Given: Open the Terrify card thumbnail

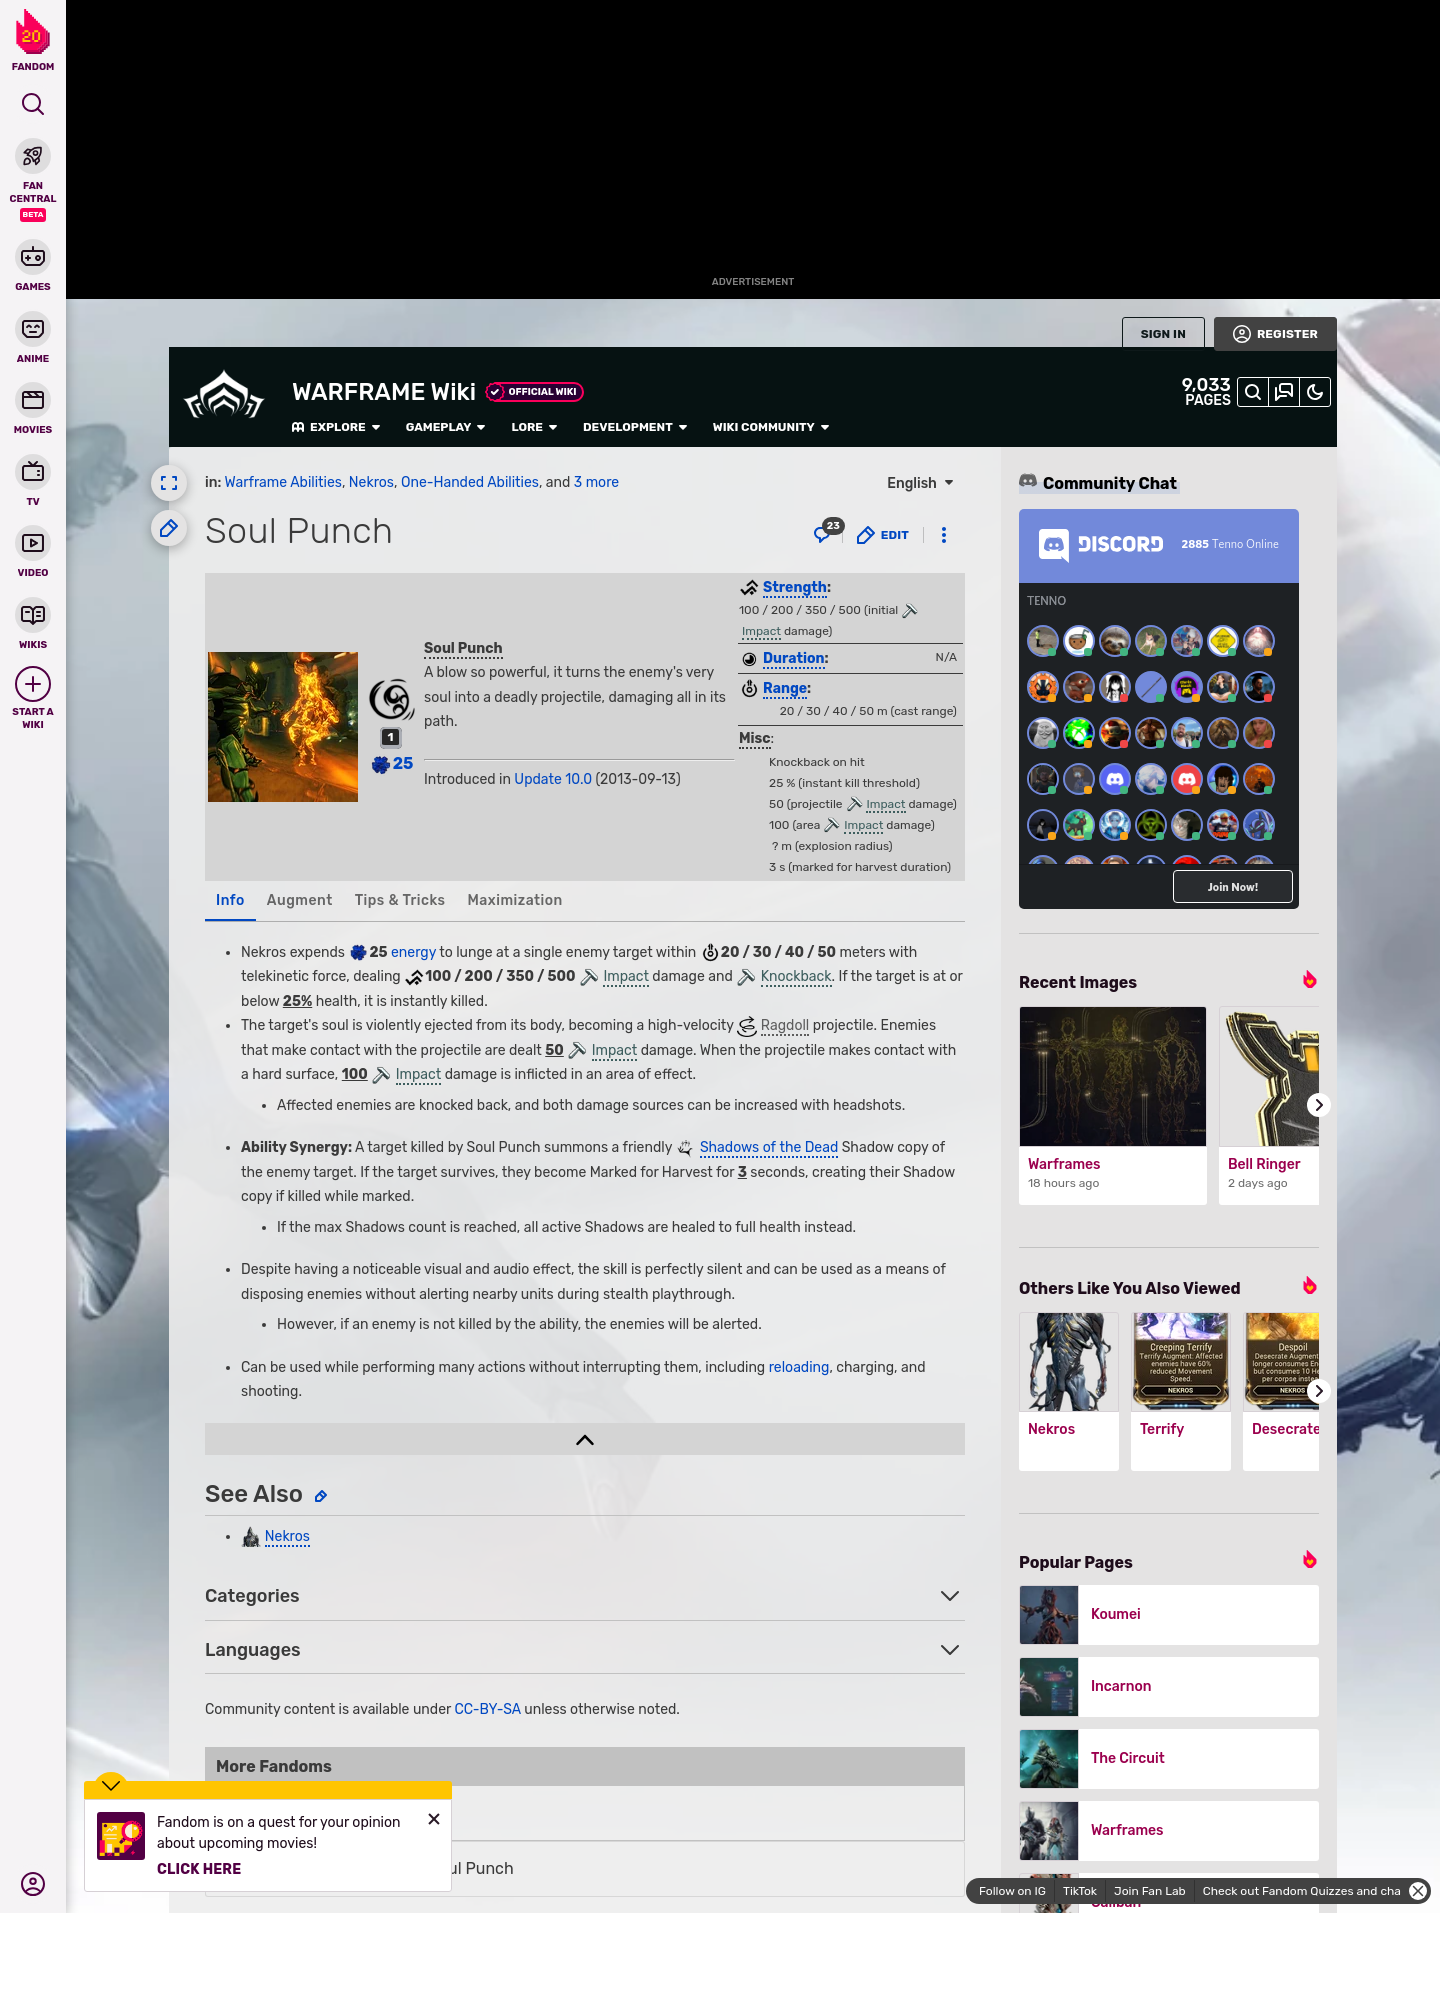Looking at the screenshot, I should 1181,1362.
